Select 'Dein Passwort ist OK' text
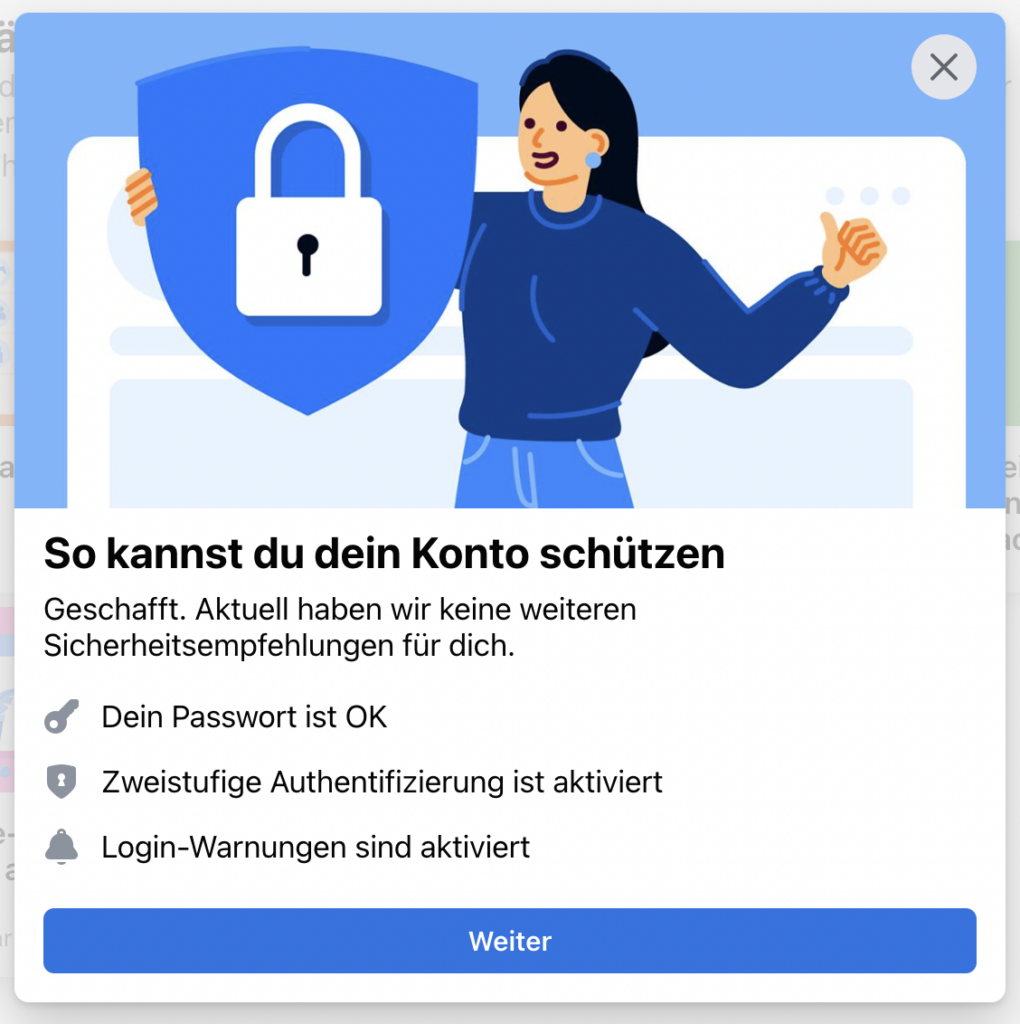The image size is (1020, 1024). pos(244,717)
